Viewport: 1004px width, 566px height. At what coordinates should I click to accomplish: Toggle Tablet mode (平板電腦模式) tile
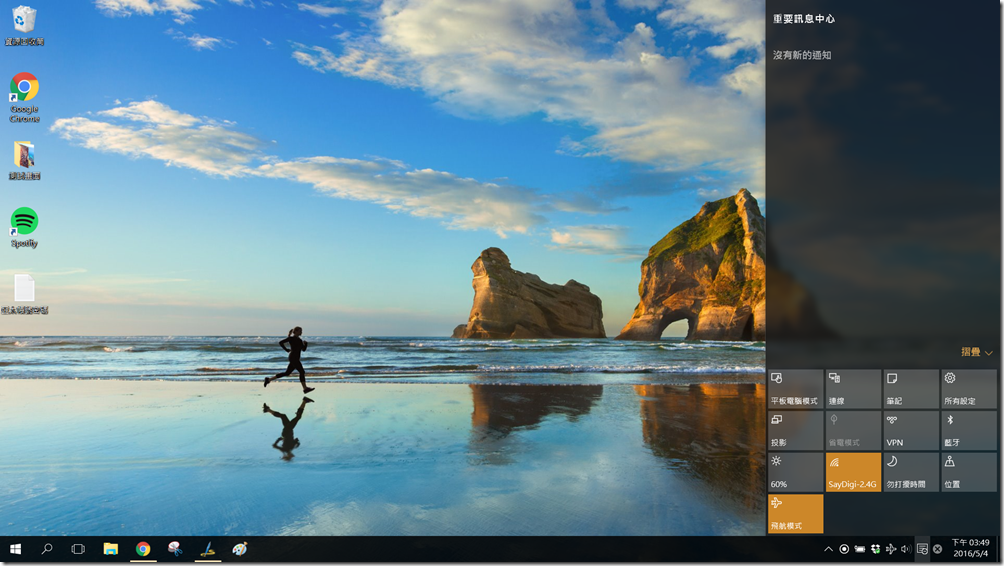coord(795,388)
